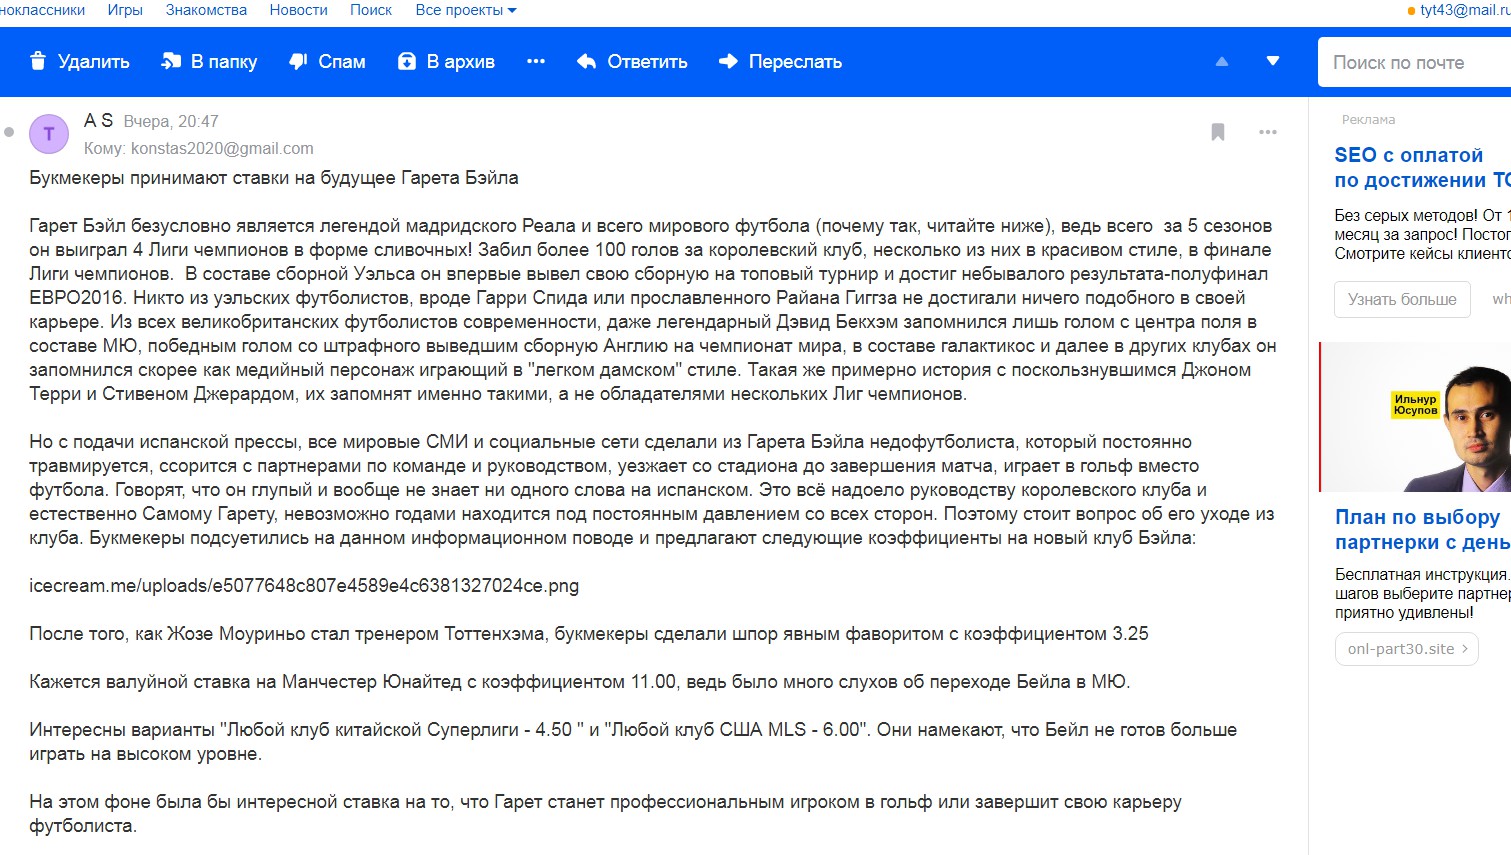The height and width of the screenshot is (855, 1511).
Task: Go to next message with down arrow
Action: pyautogui.click(x=1273, y=62)
